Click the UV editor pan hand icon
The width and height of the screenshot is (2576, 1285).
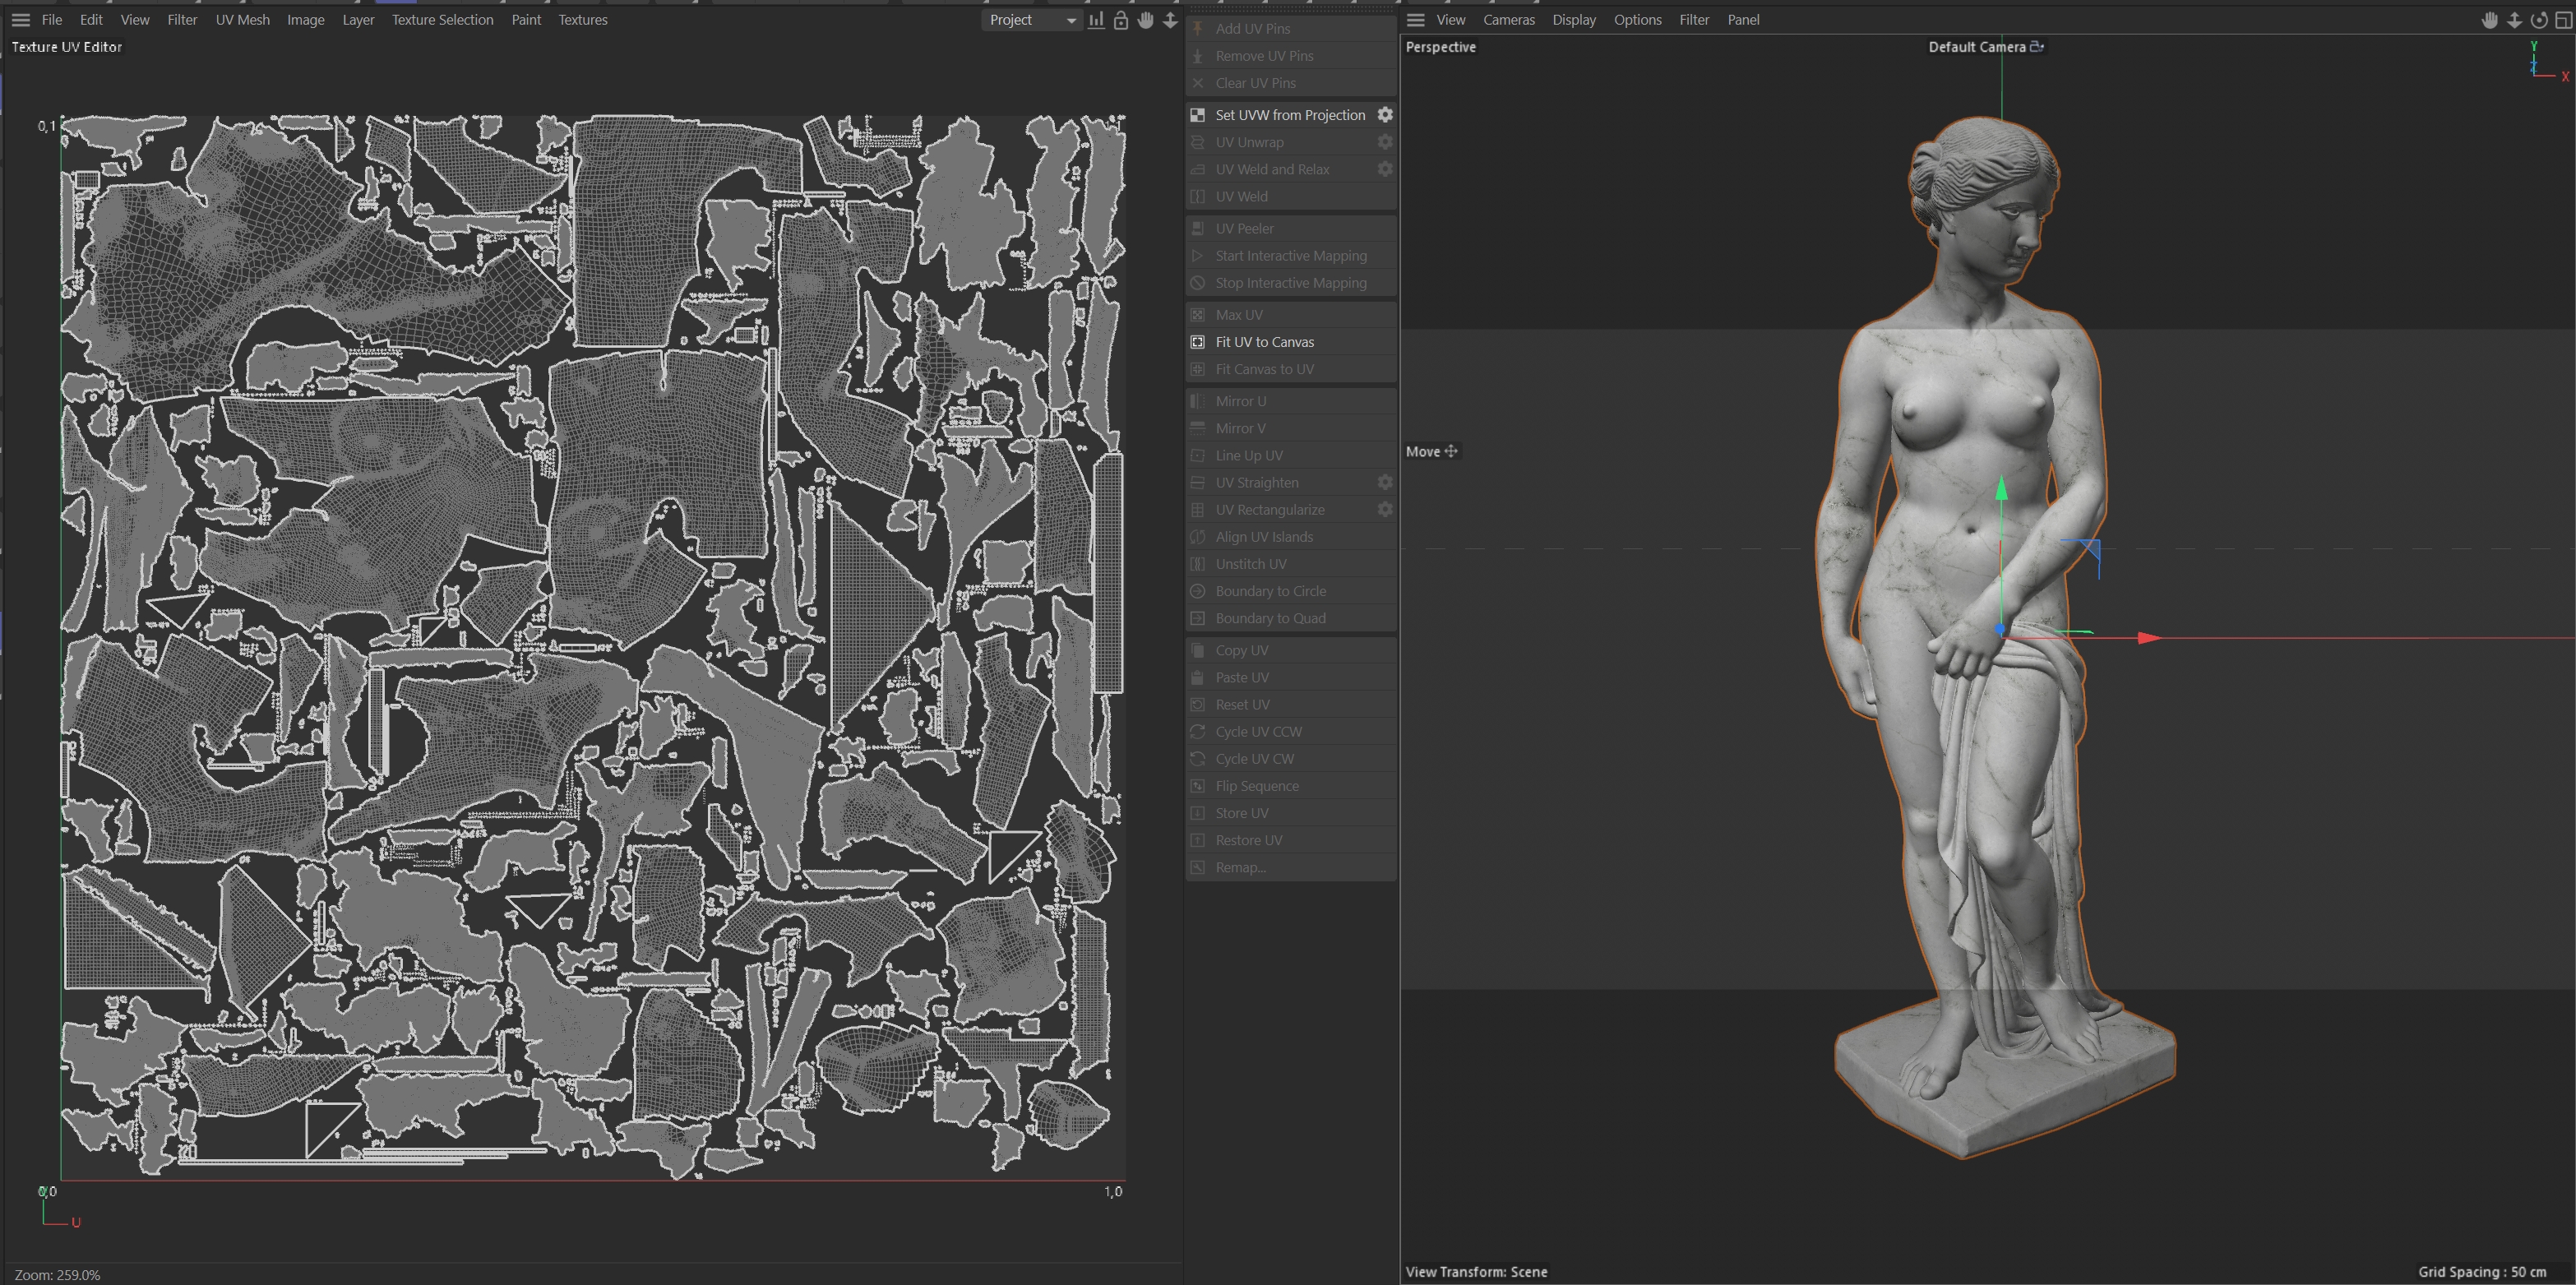tap(1145, 20)
